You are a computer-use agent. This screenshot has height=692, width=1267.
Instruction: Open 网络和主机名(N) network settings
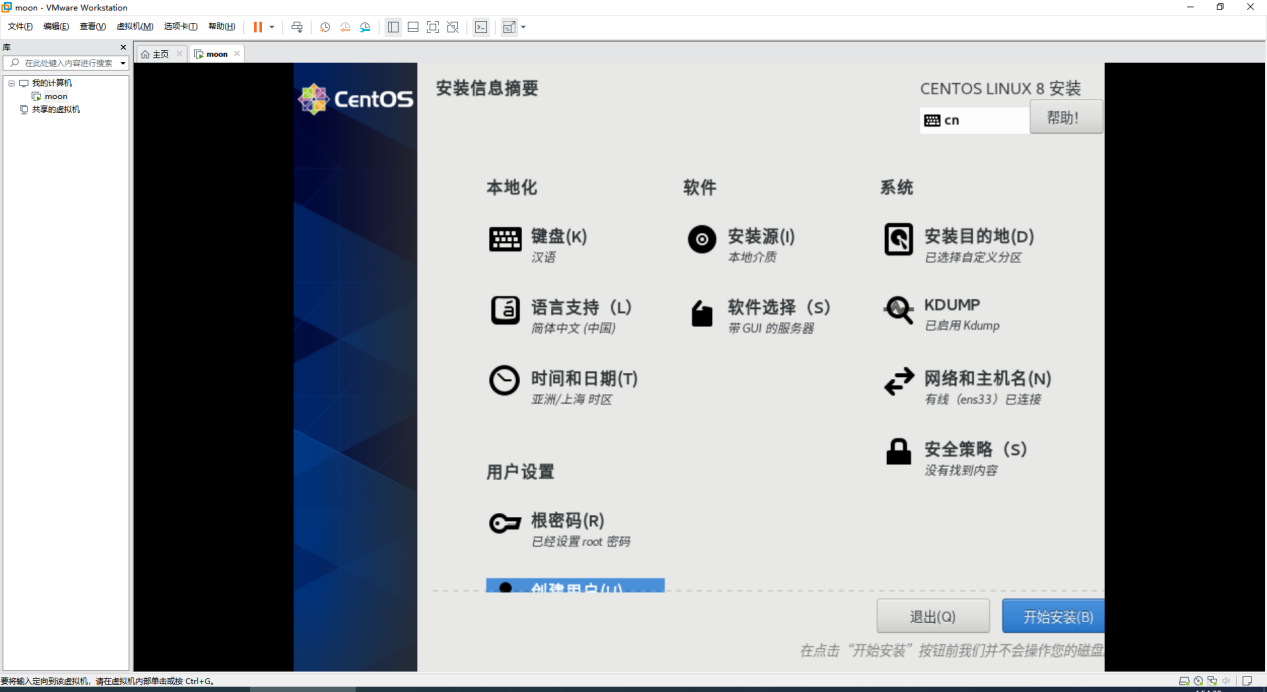click(x=967, y=387)
